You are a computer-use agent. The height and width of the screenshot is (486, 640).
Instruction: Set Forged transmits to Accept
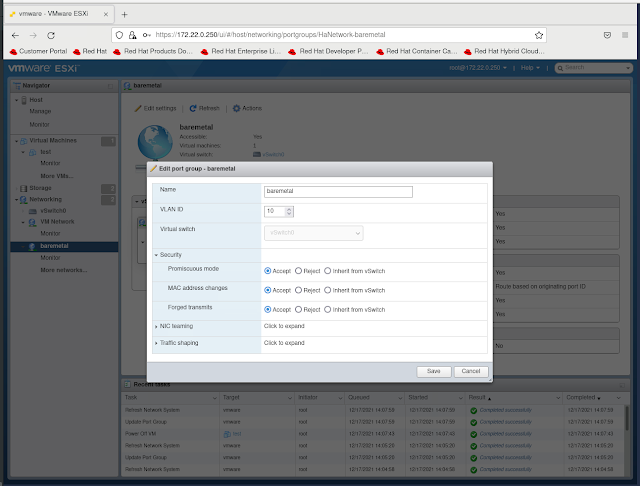(x=268, y=310)
